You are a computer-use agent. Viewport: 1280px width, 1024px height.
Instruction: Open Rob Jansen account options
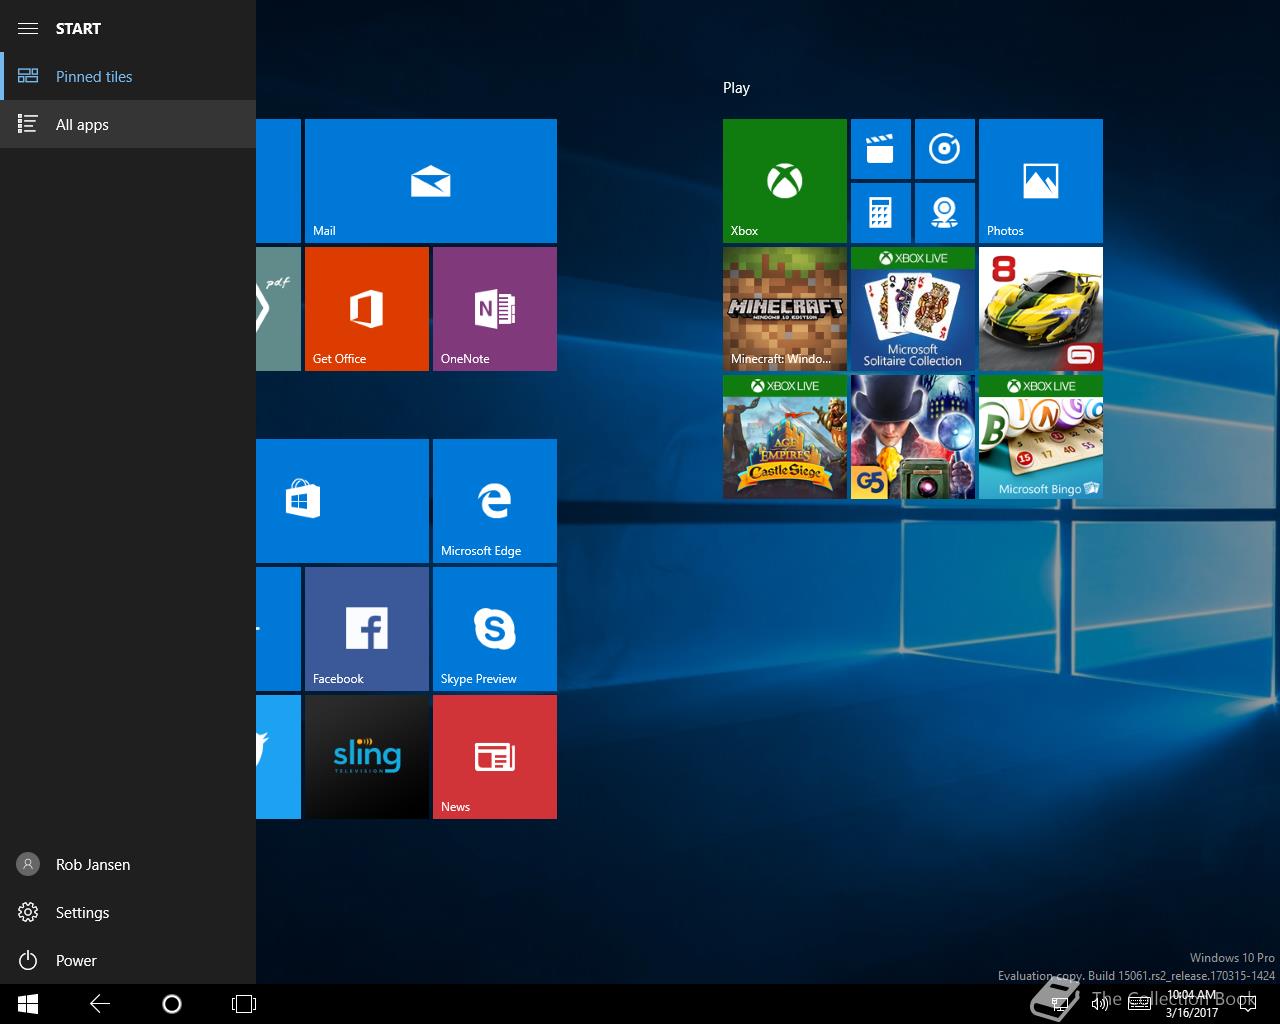coord(128,864)
